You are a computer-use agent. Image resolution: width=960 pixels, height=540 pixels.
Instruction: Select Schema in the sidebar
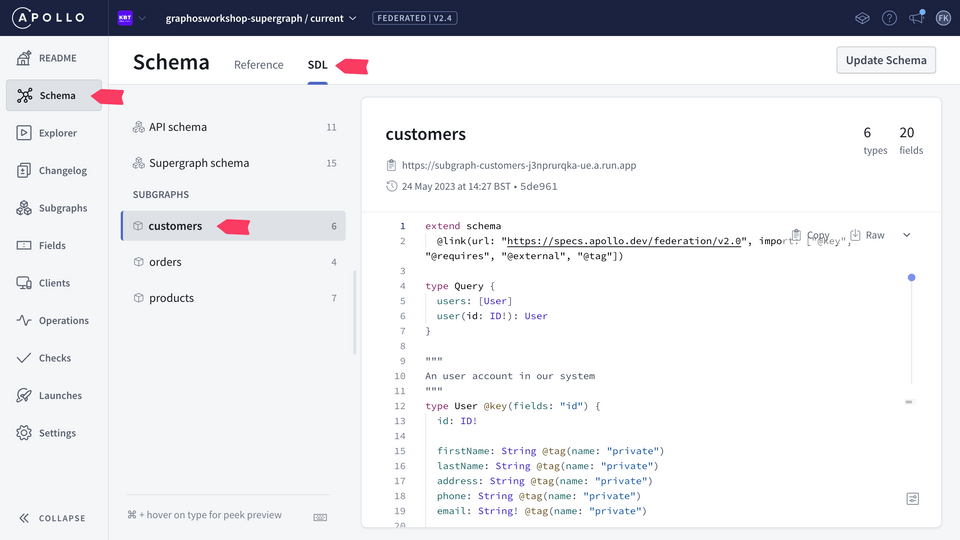click(x=54, y=95)
